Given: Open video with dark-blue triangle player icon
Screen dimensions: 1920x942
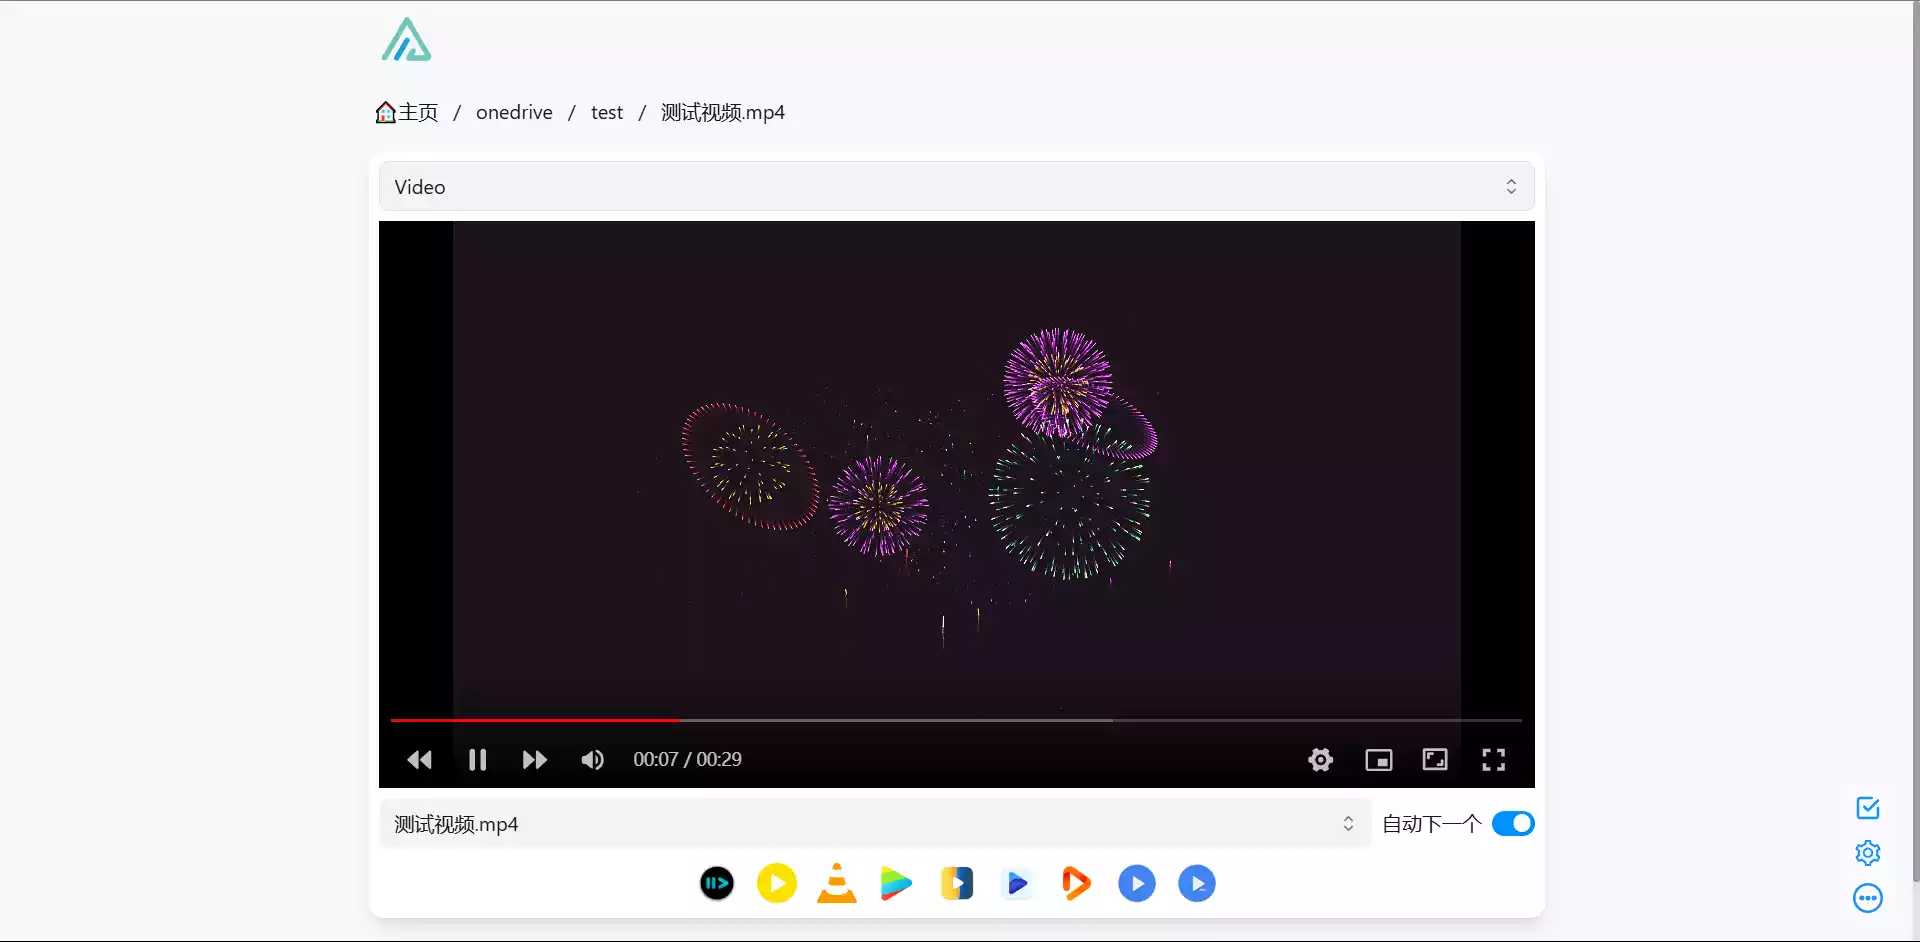Looking at the screenshot, I should [x=1017, y=883].
